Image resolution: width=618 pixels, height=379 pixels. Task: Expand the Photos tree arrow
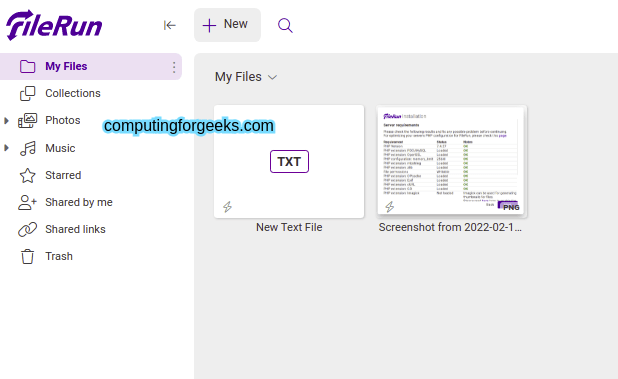click(x=6, y=121)
